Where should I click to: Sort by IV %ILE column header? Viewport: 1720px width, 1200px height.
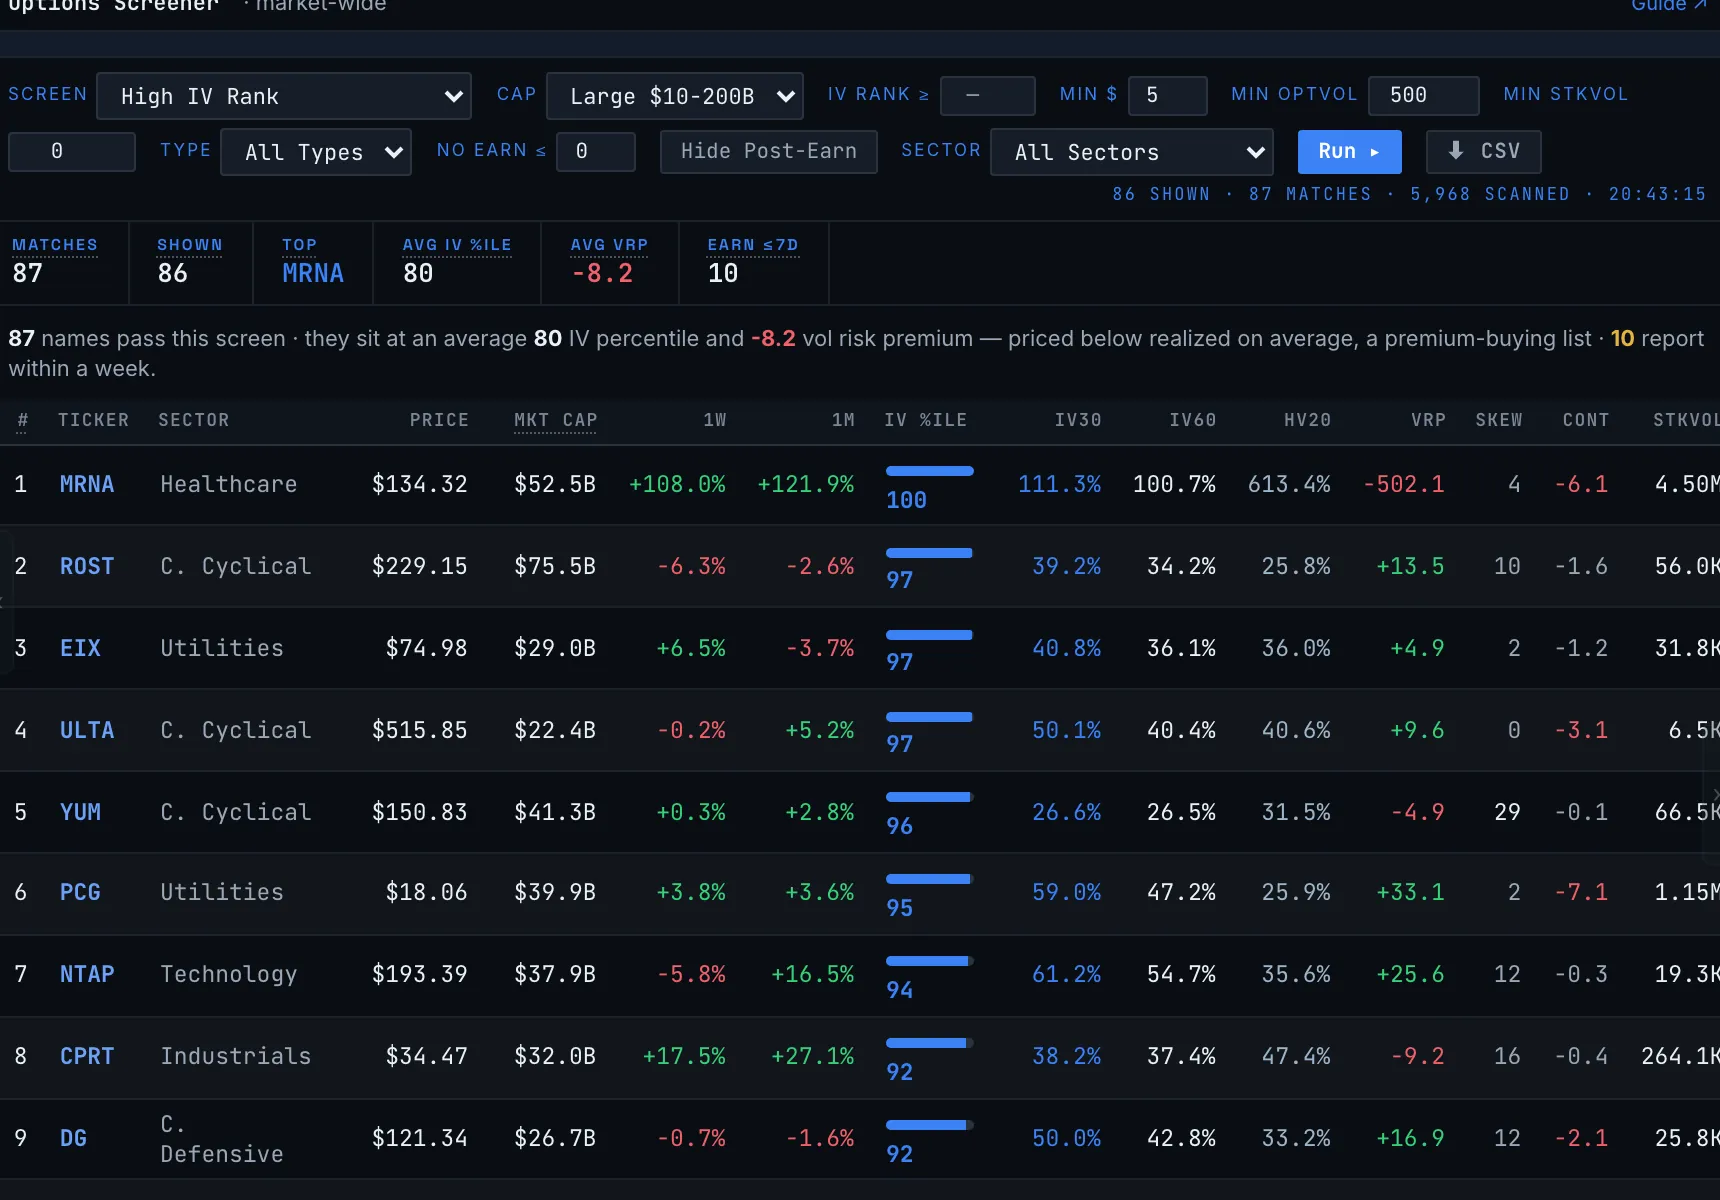(925, 420)
